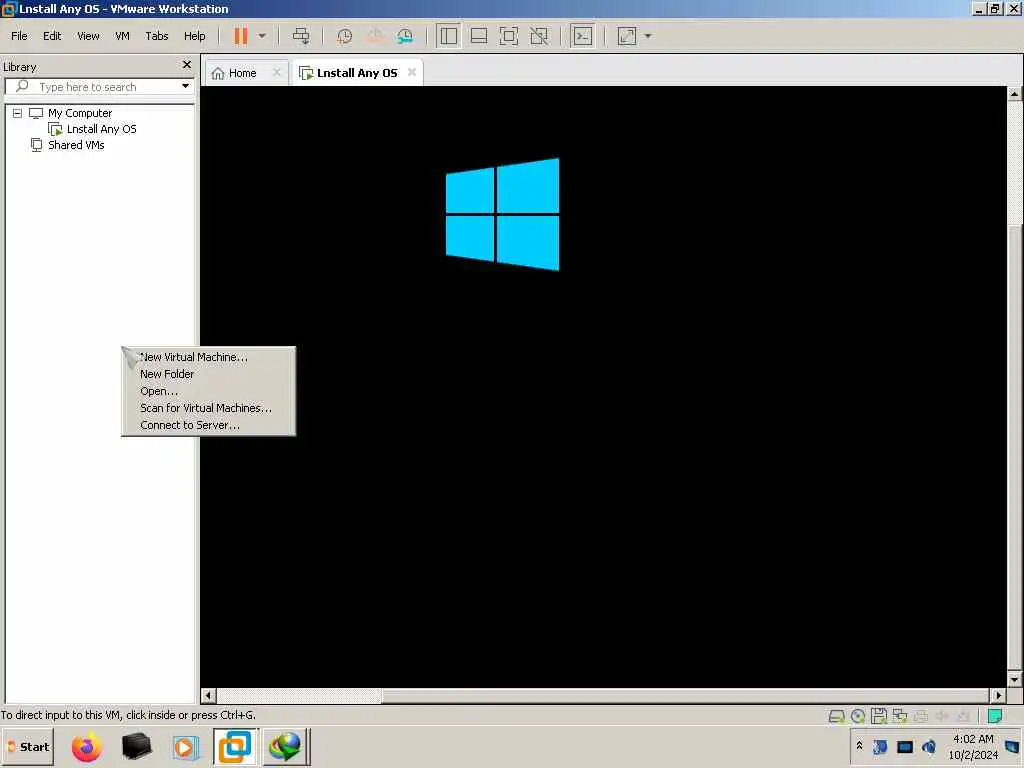Toggle the Library sidebar view icon
The image size is (1024, 768).
[x=449, y=36]
